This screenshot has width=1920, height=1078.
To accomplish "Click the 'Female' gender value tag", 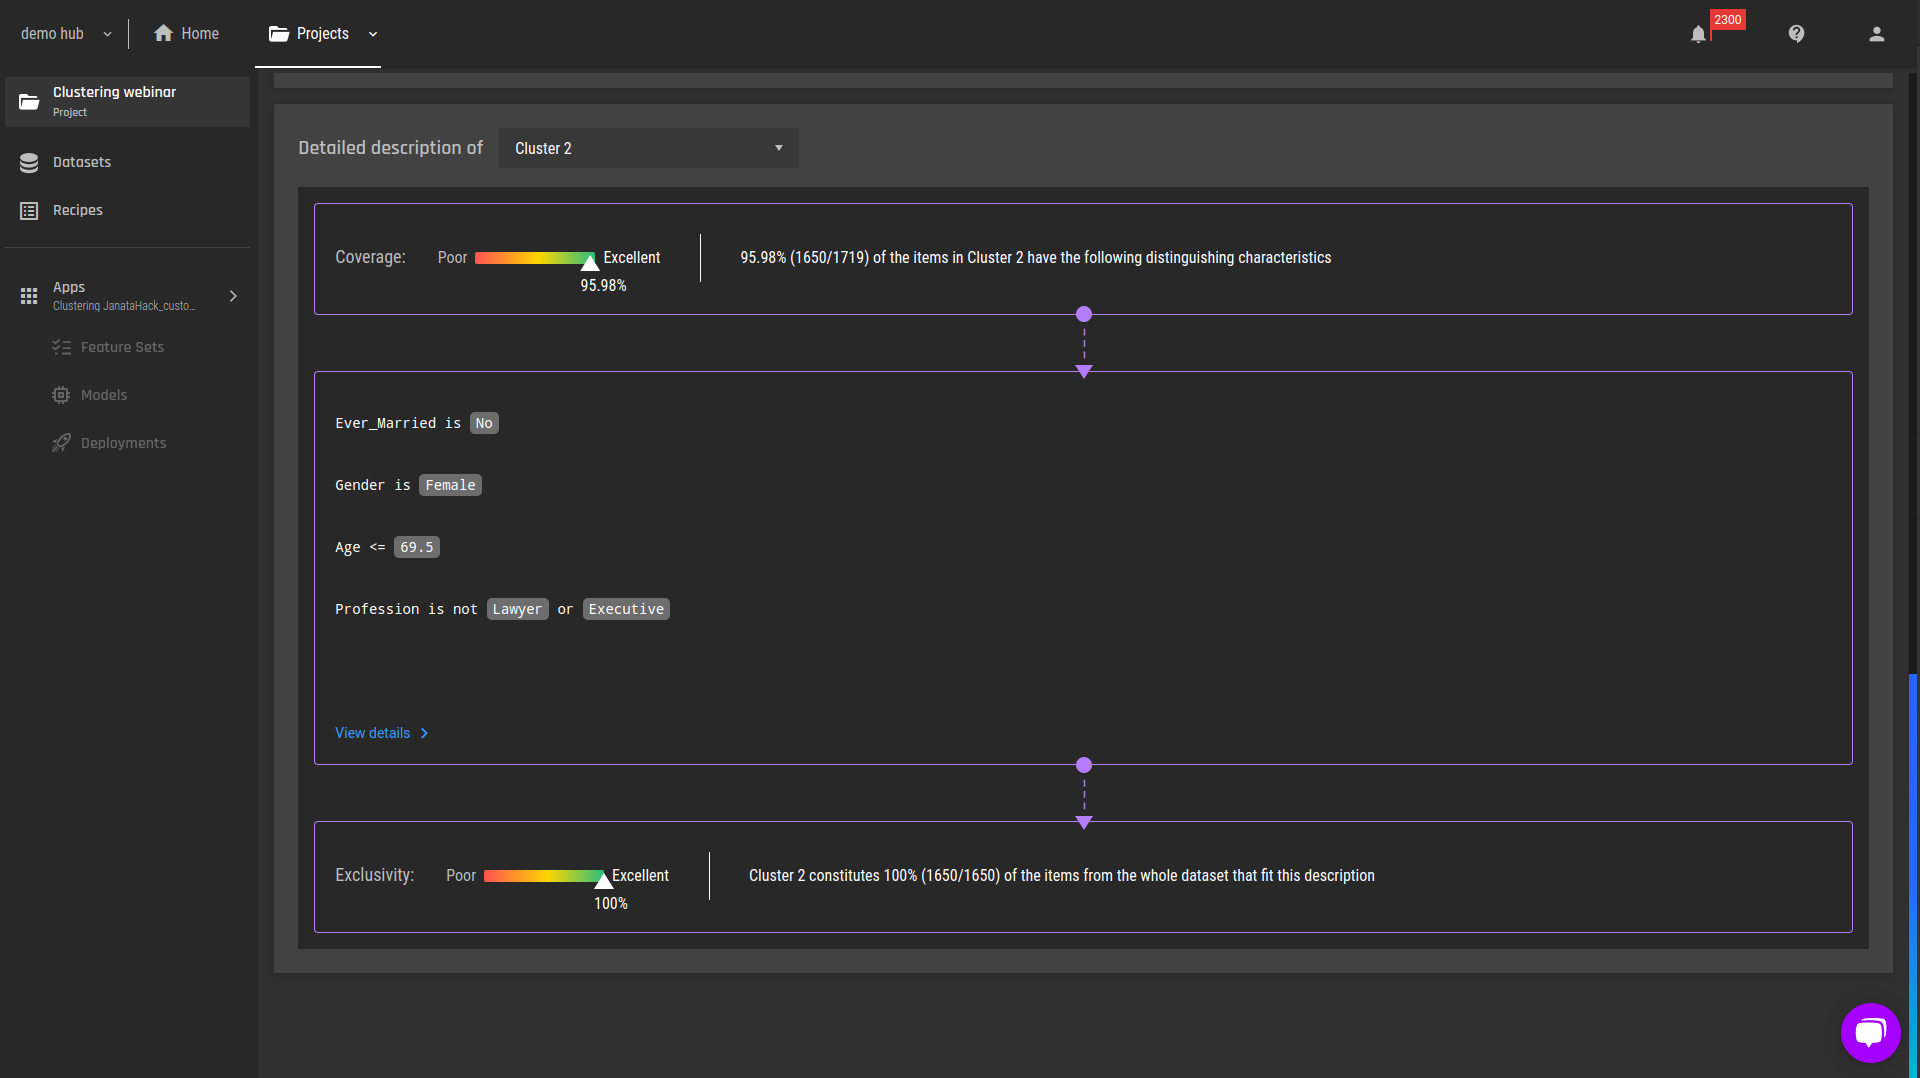I will pos(450,485).
